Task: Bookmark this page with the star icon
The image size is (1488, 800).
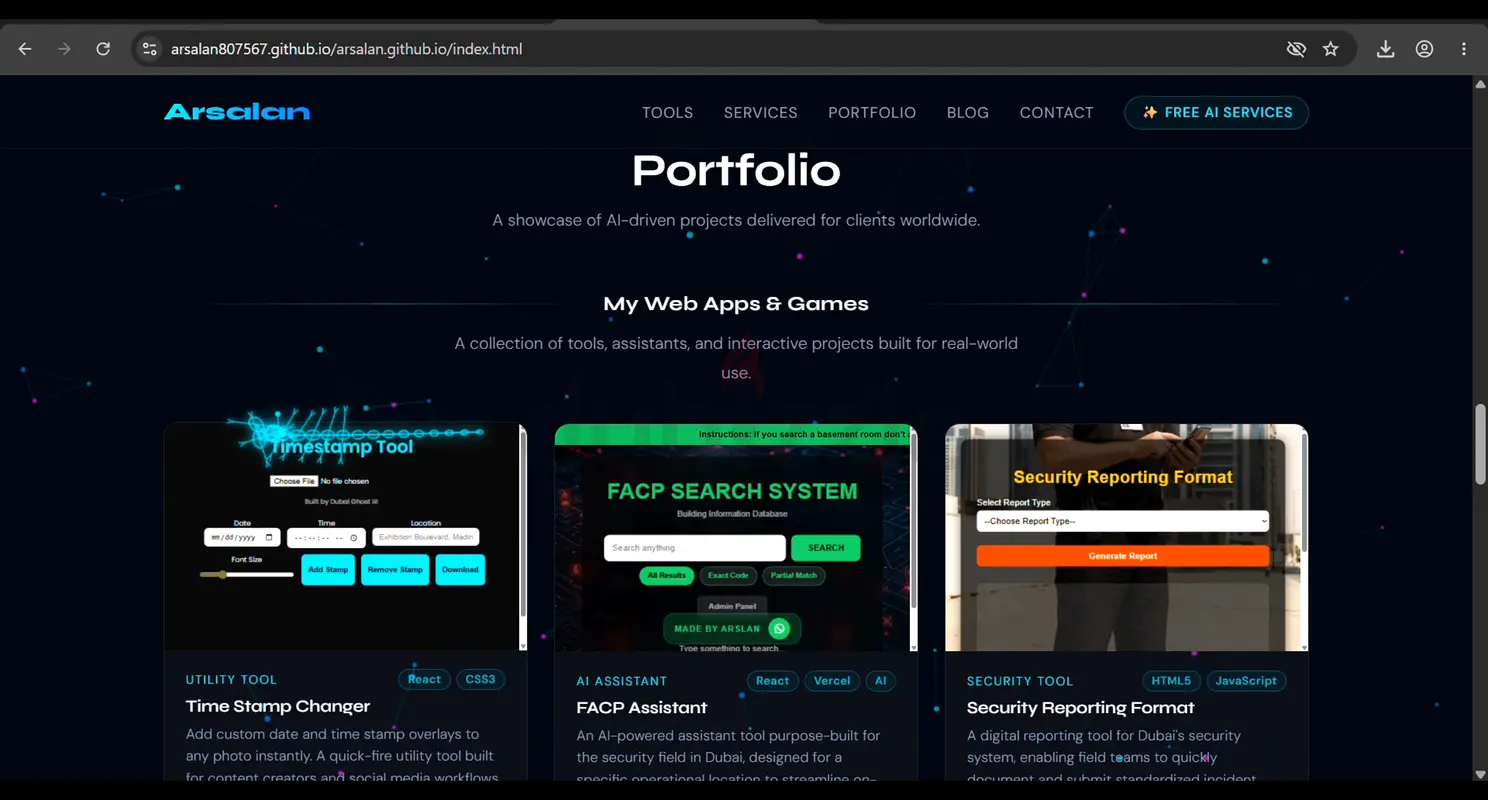Action: tap(1331, 49)
